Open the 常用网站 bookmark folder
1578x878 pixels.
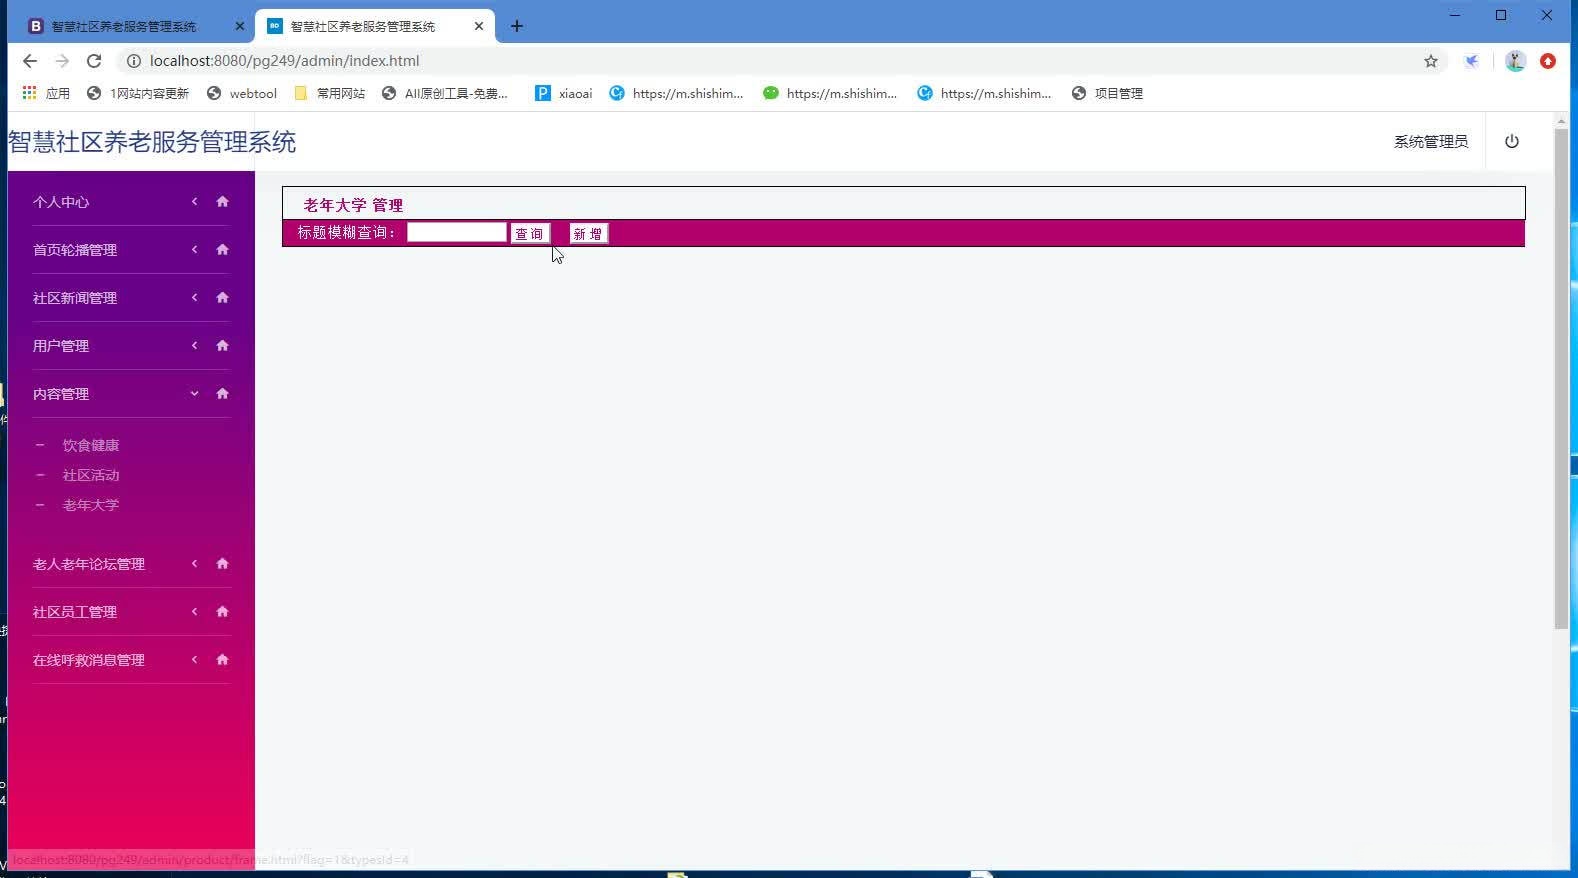click(x=330, y=93)
